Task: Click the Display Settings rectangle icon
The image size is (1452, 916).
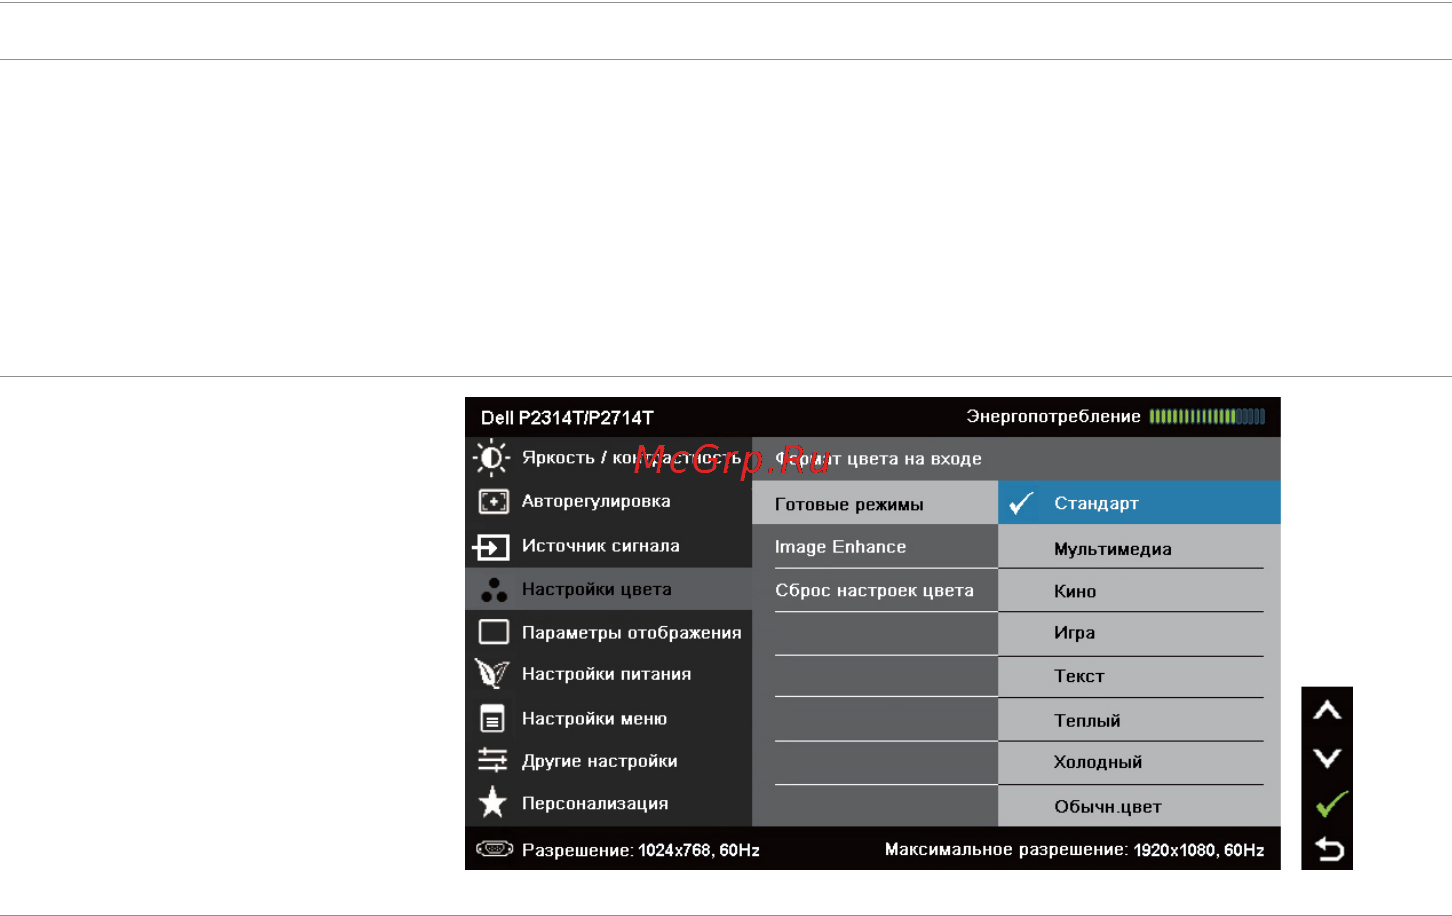Action: click(x=494, y=632)
